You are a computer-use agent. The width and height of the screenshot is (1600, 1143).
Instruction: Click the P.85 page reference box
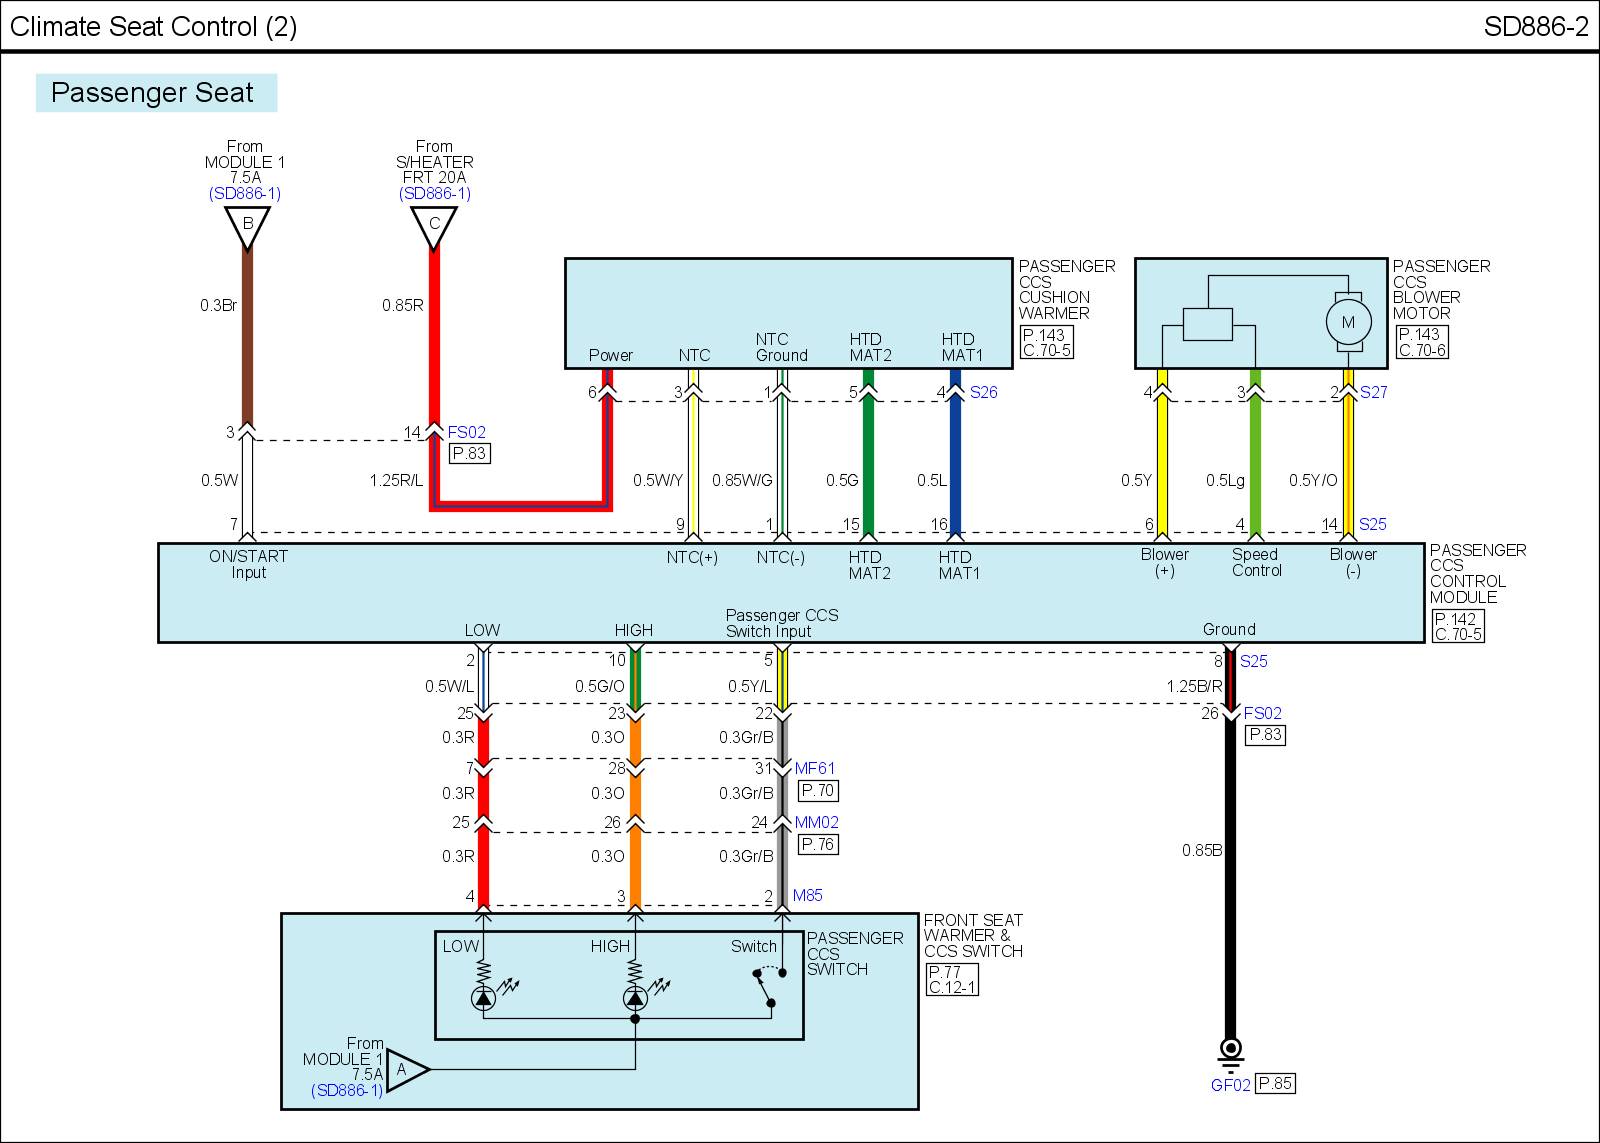[1276, 1084]
